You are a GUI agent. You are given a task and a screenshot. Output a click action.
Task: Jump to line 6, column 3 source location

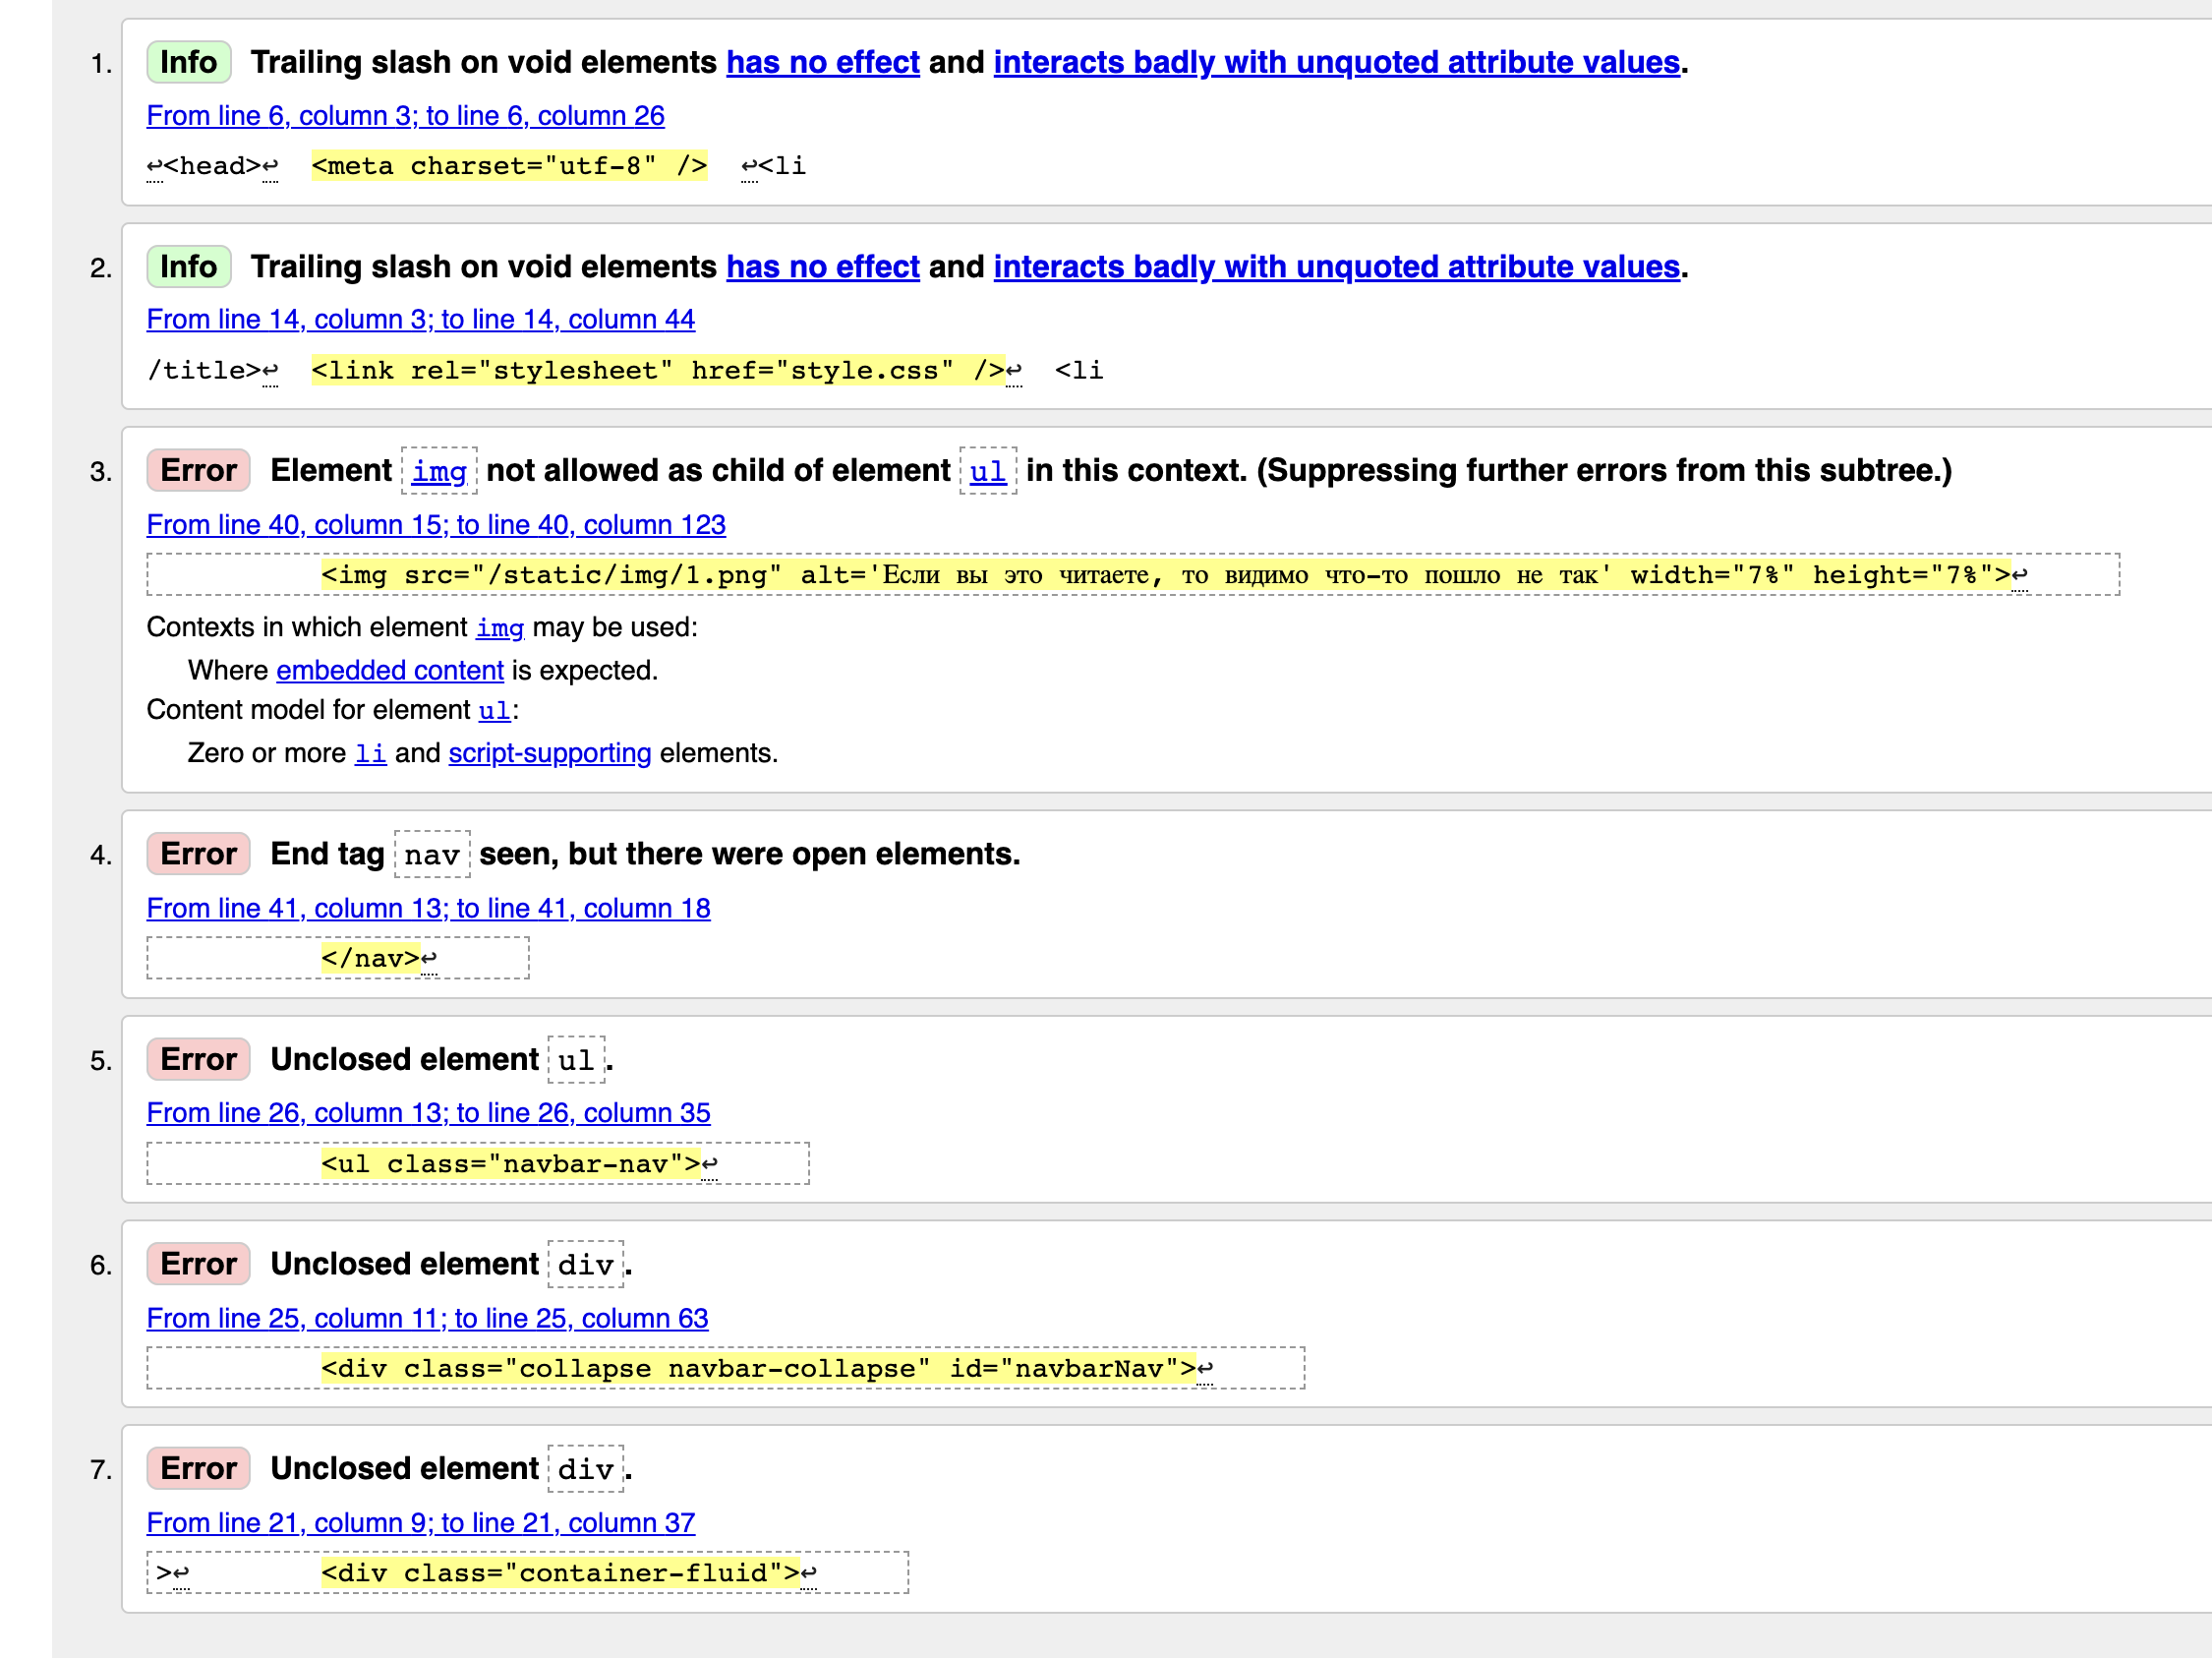pyautogui.click(x=405, y=116)
